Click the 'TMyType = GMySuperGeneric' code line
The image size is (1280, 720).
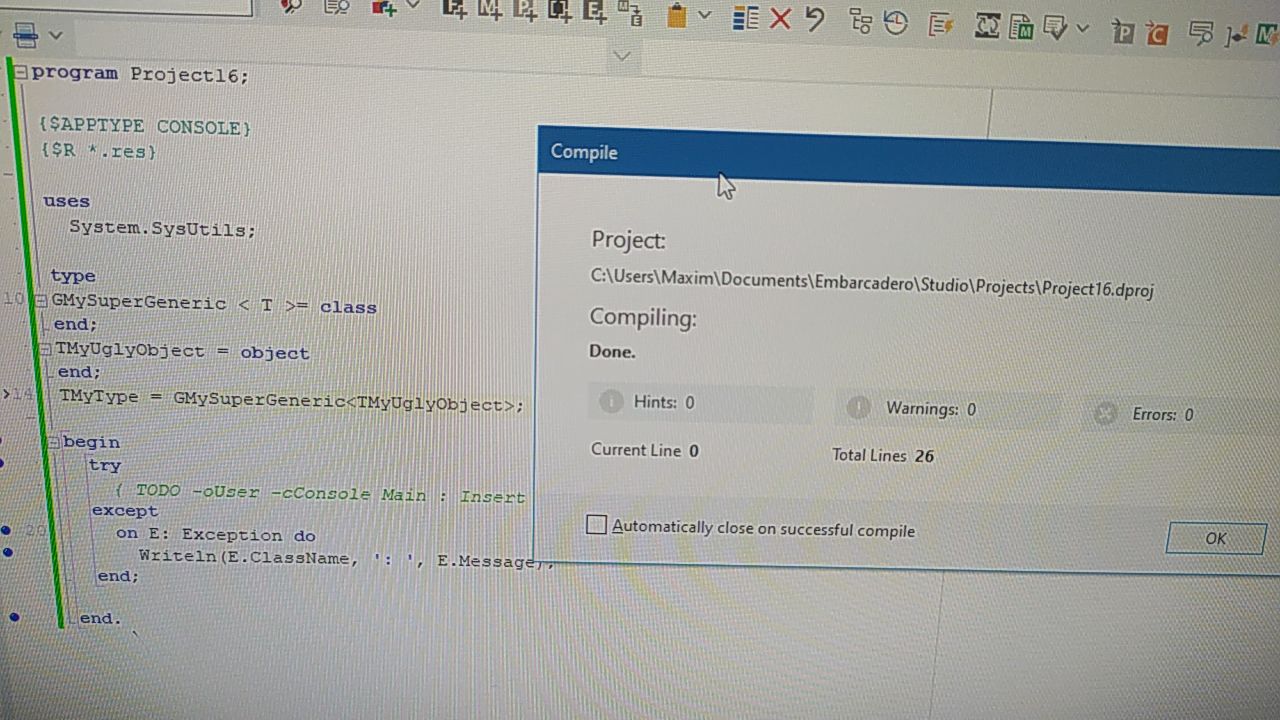pyautogui.click(x=291, y=401)
